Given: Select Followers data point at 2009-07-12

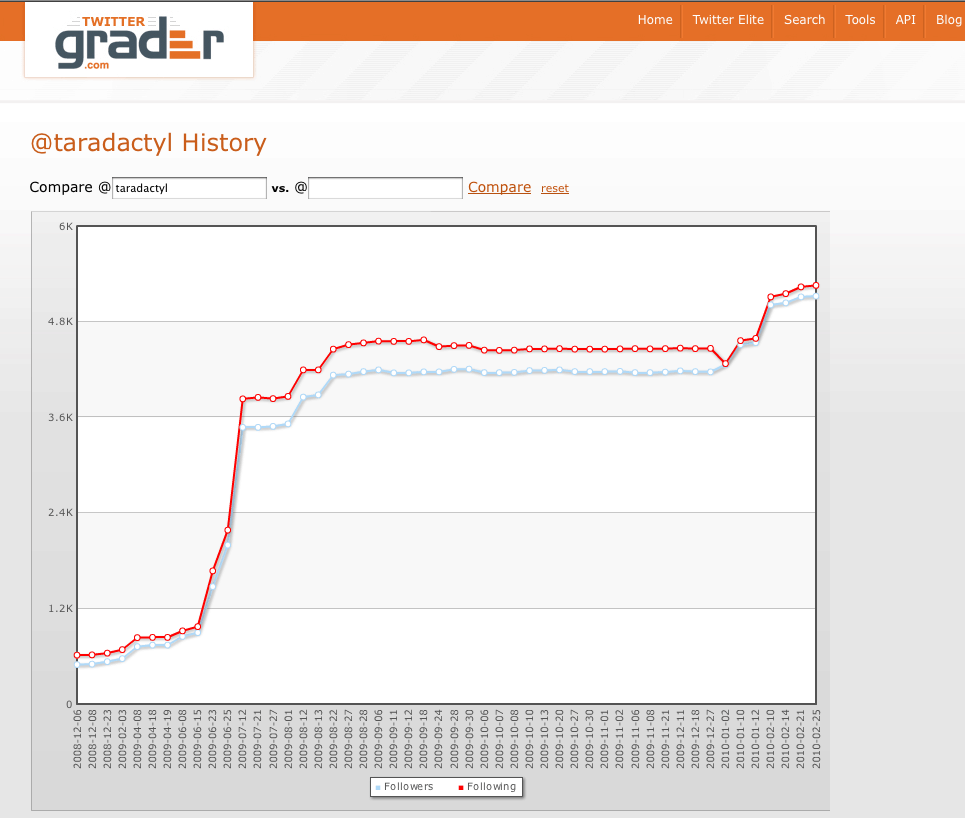Looking at the screenshot, I should [x=242, y=428].
